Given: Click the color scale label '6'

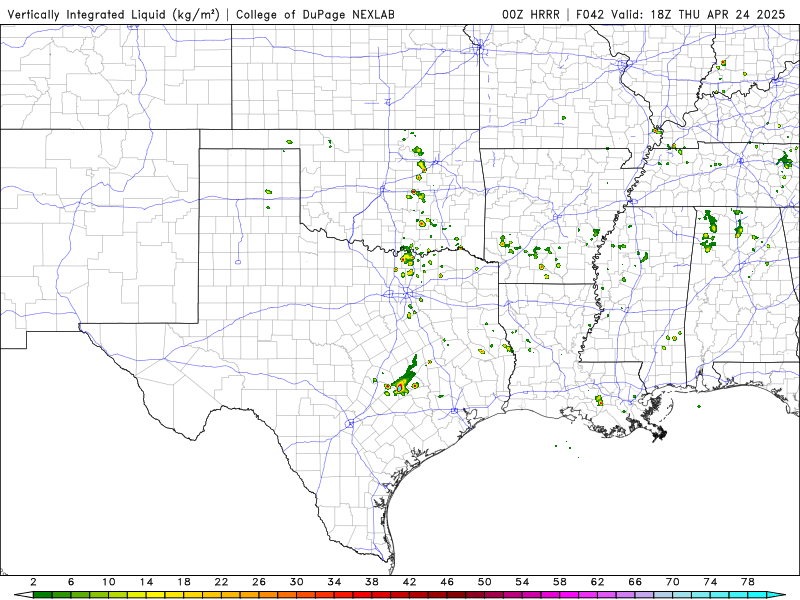Looking at the screenshot, I should 71,582.
